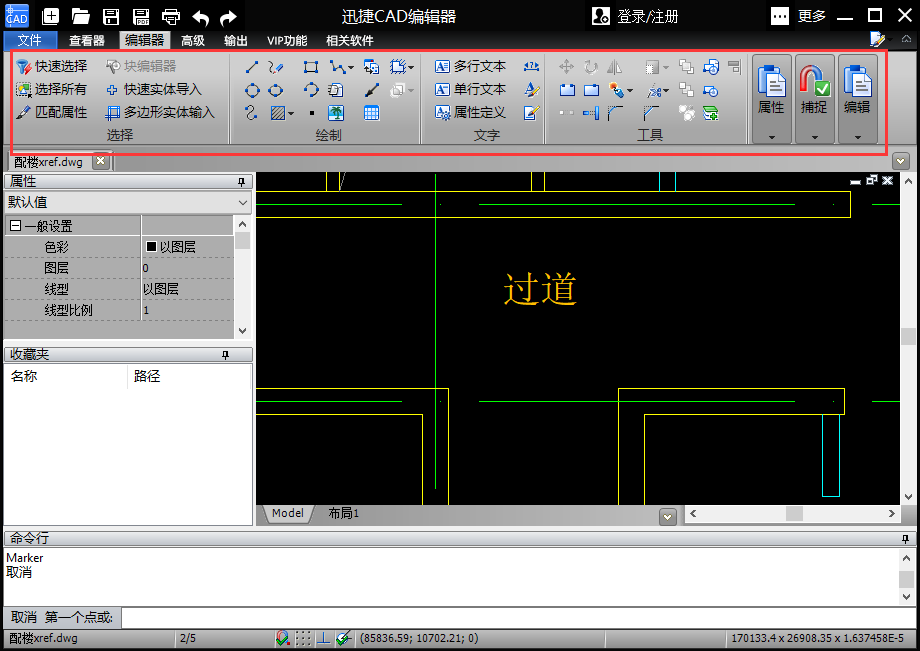Click the print icon in title bar
Viewport: 920px width, 651px height.
coord(171,16)
